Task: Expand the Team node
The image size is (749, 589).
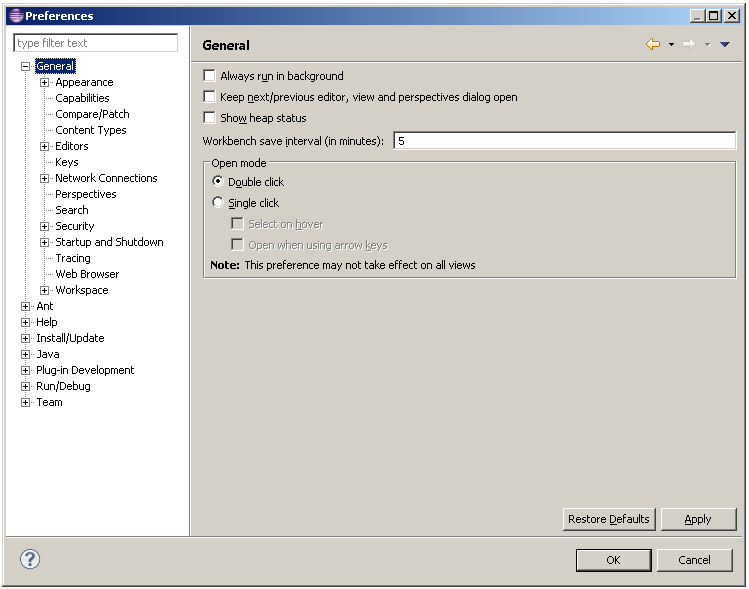Action: click(x=25, y=402)
